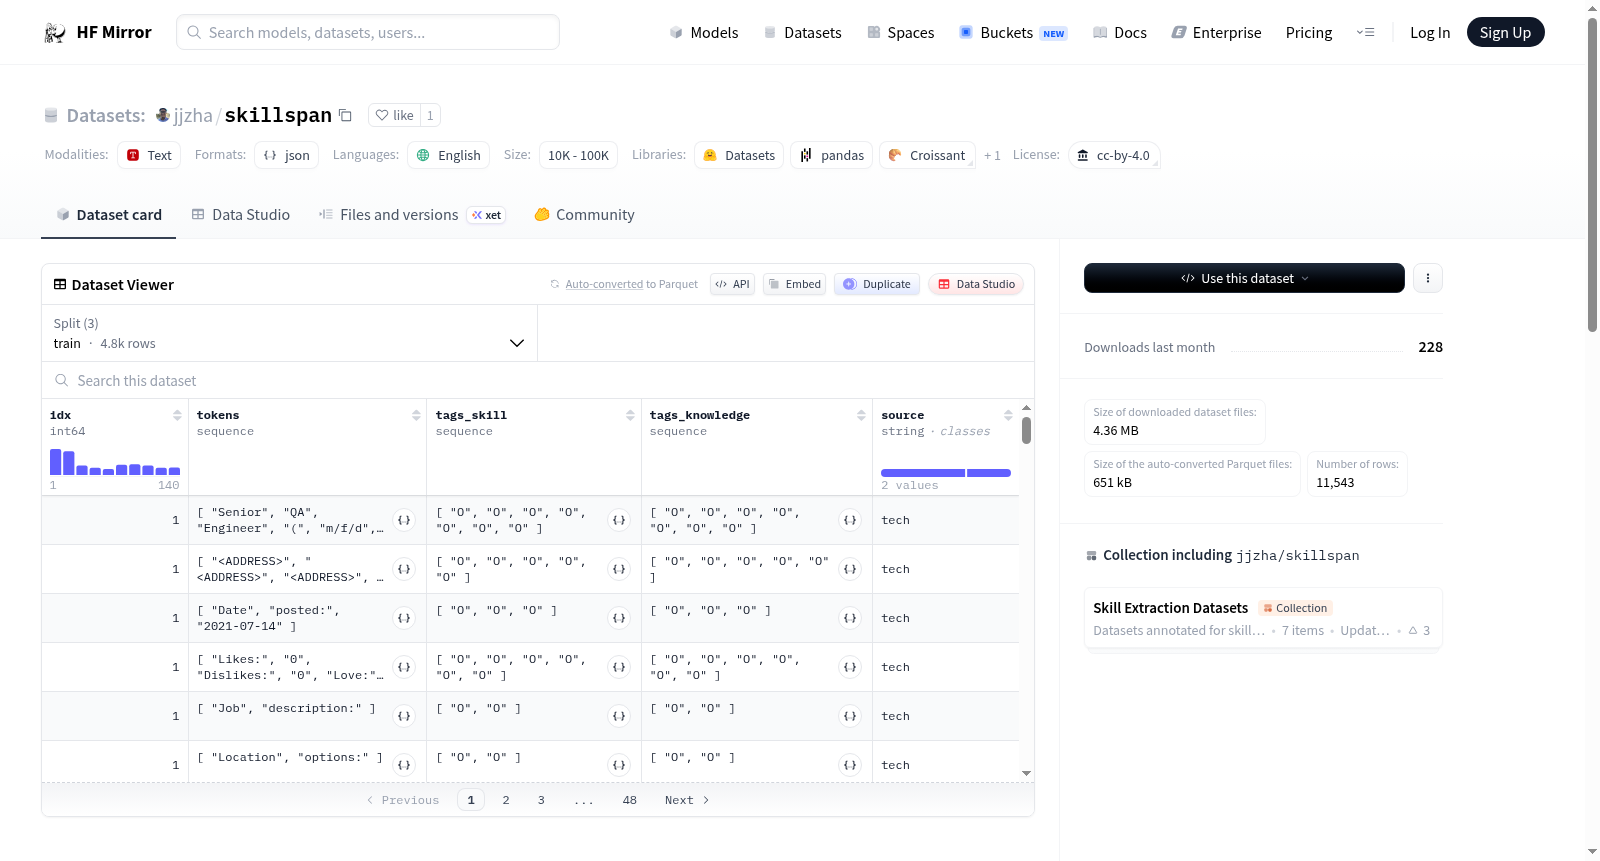Image resolution: width=1600 pixels, height=861 pixels.
Task: Open Skill Extraction Datasets collection
Action: pyautogui.click(x=1263, y=618)
